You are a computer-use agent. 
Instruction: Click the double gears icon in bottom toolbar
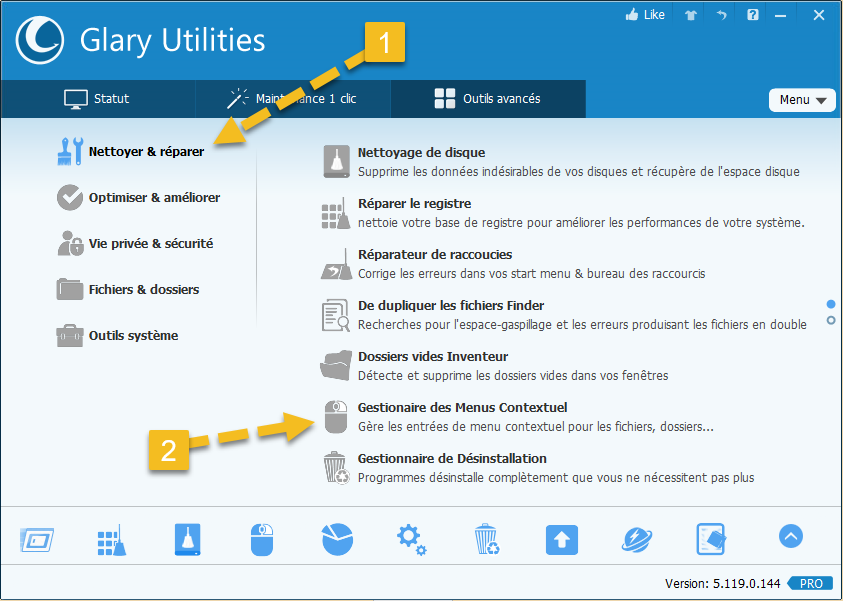411,540
